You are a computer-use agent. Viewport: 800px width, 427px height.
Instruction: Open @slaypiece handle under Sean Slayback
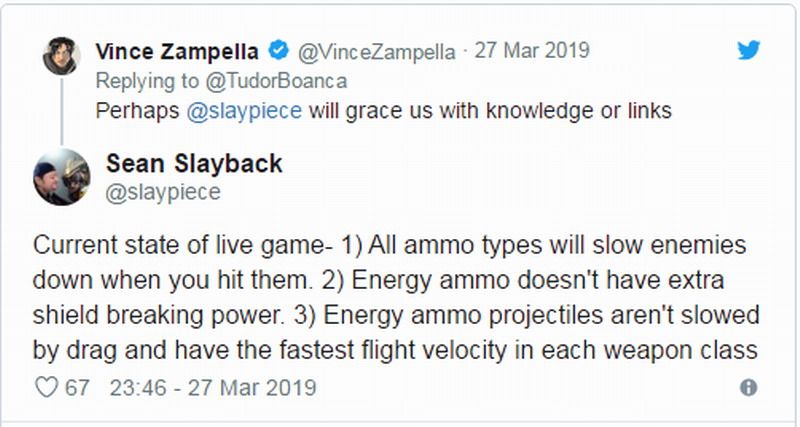tap(162, 191)
